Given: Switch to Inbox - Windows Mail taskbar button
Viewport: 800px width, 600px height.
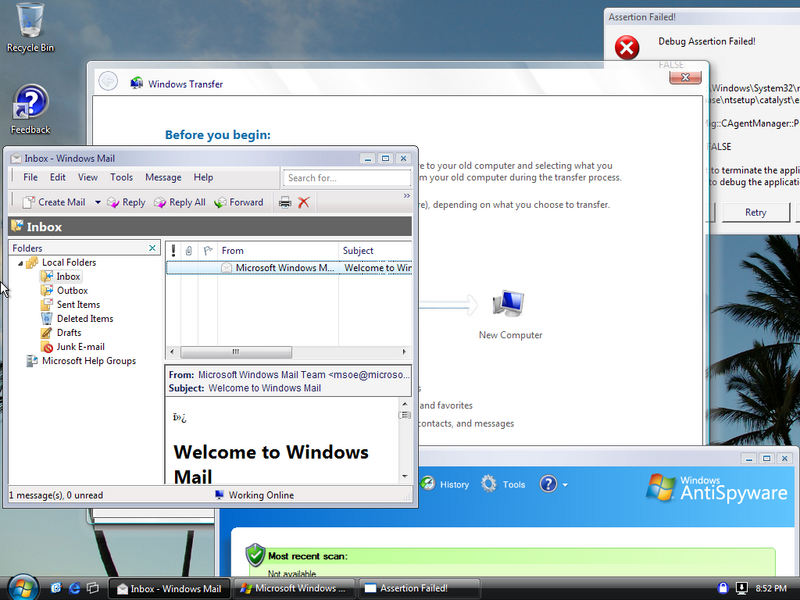Looking at the screenshot, I should click(169, 589).
